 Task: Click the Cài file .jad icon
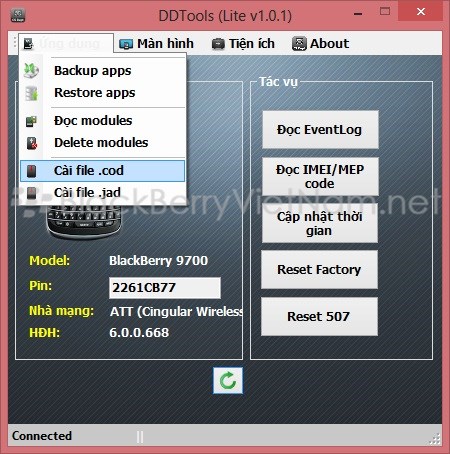click(31, 193)
